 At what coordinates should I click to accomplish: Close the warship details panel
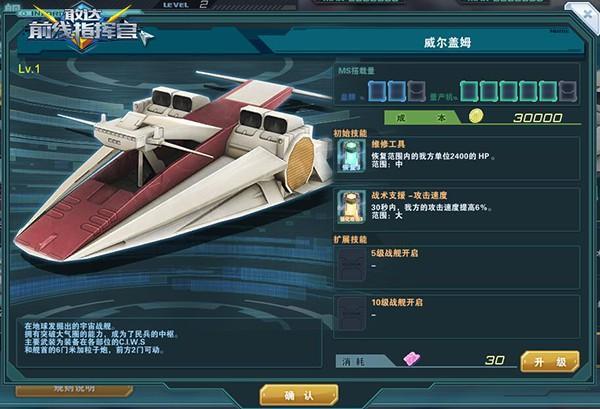click(x=587, y=15)
